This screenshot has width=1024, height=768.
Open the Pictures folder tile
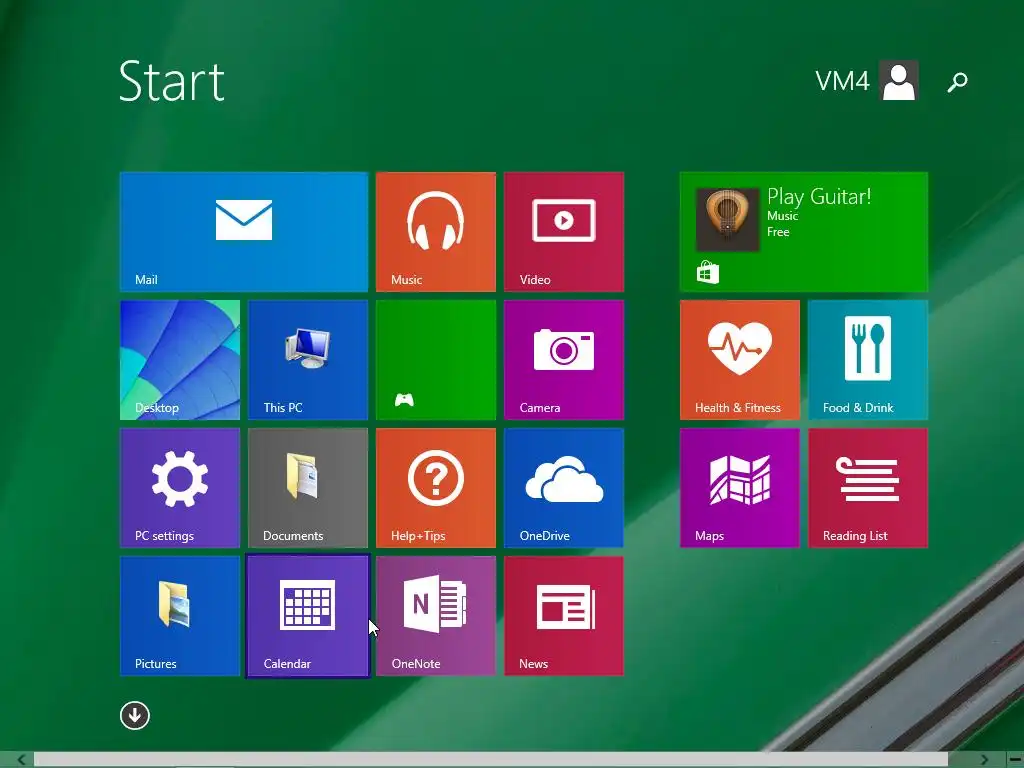[180, 616]
